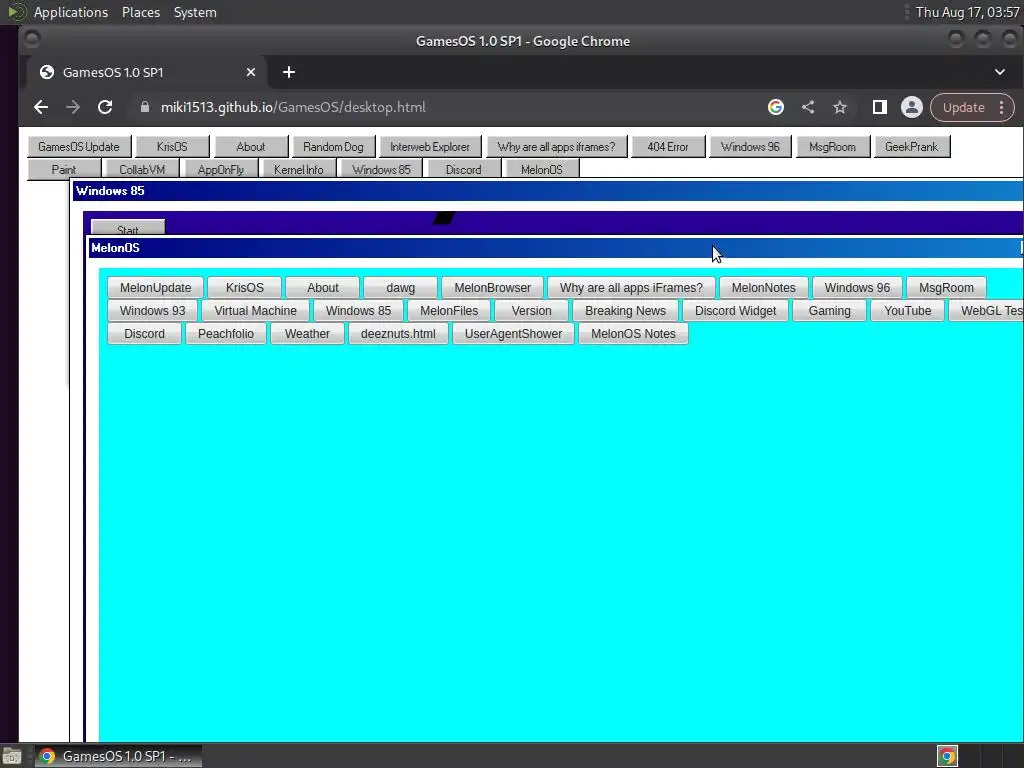
Task: Open Kernel Info
Action: (x=299, y=169)
